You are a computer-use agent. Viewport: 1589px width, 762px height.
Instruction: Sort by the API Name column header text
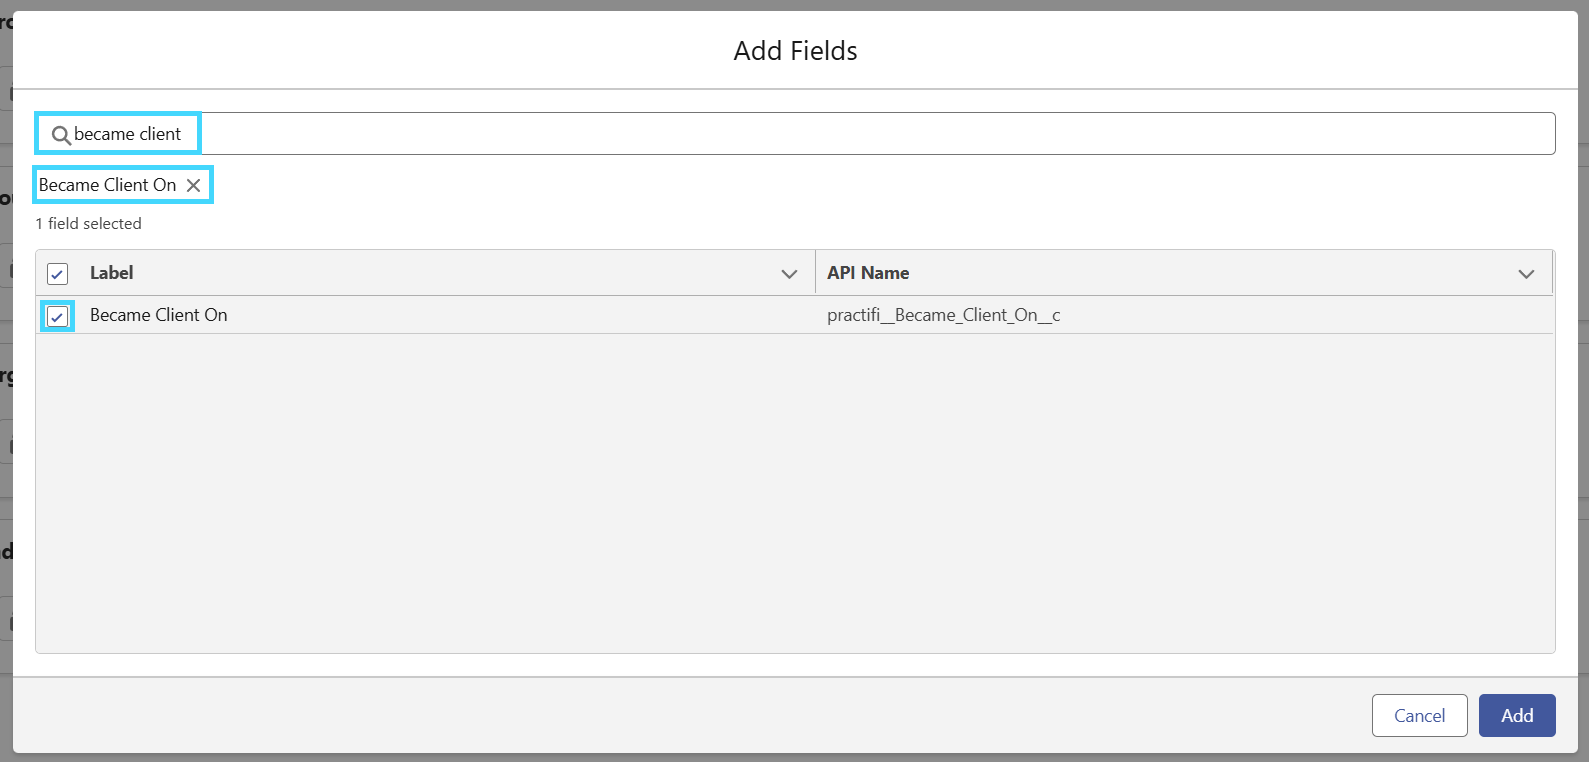click(868, 273)
